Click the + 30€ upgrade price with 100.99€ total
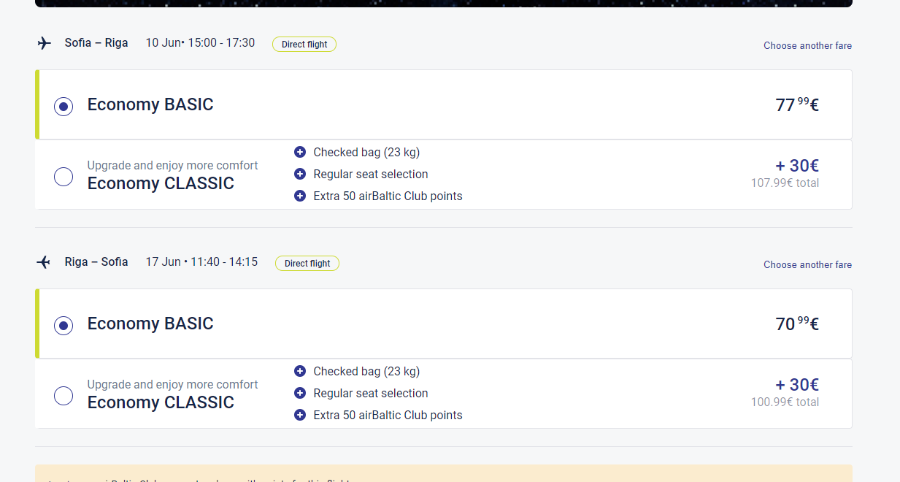 [x=797, y=385]
